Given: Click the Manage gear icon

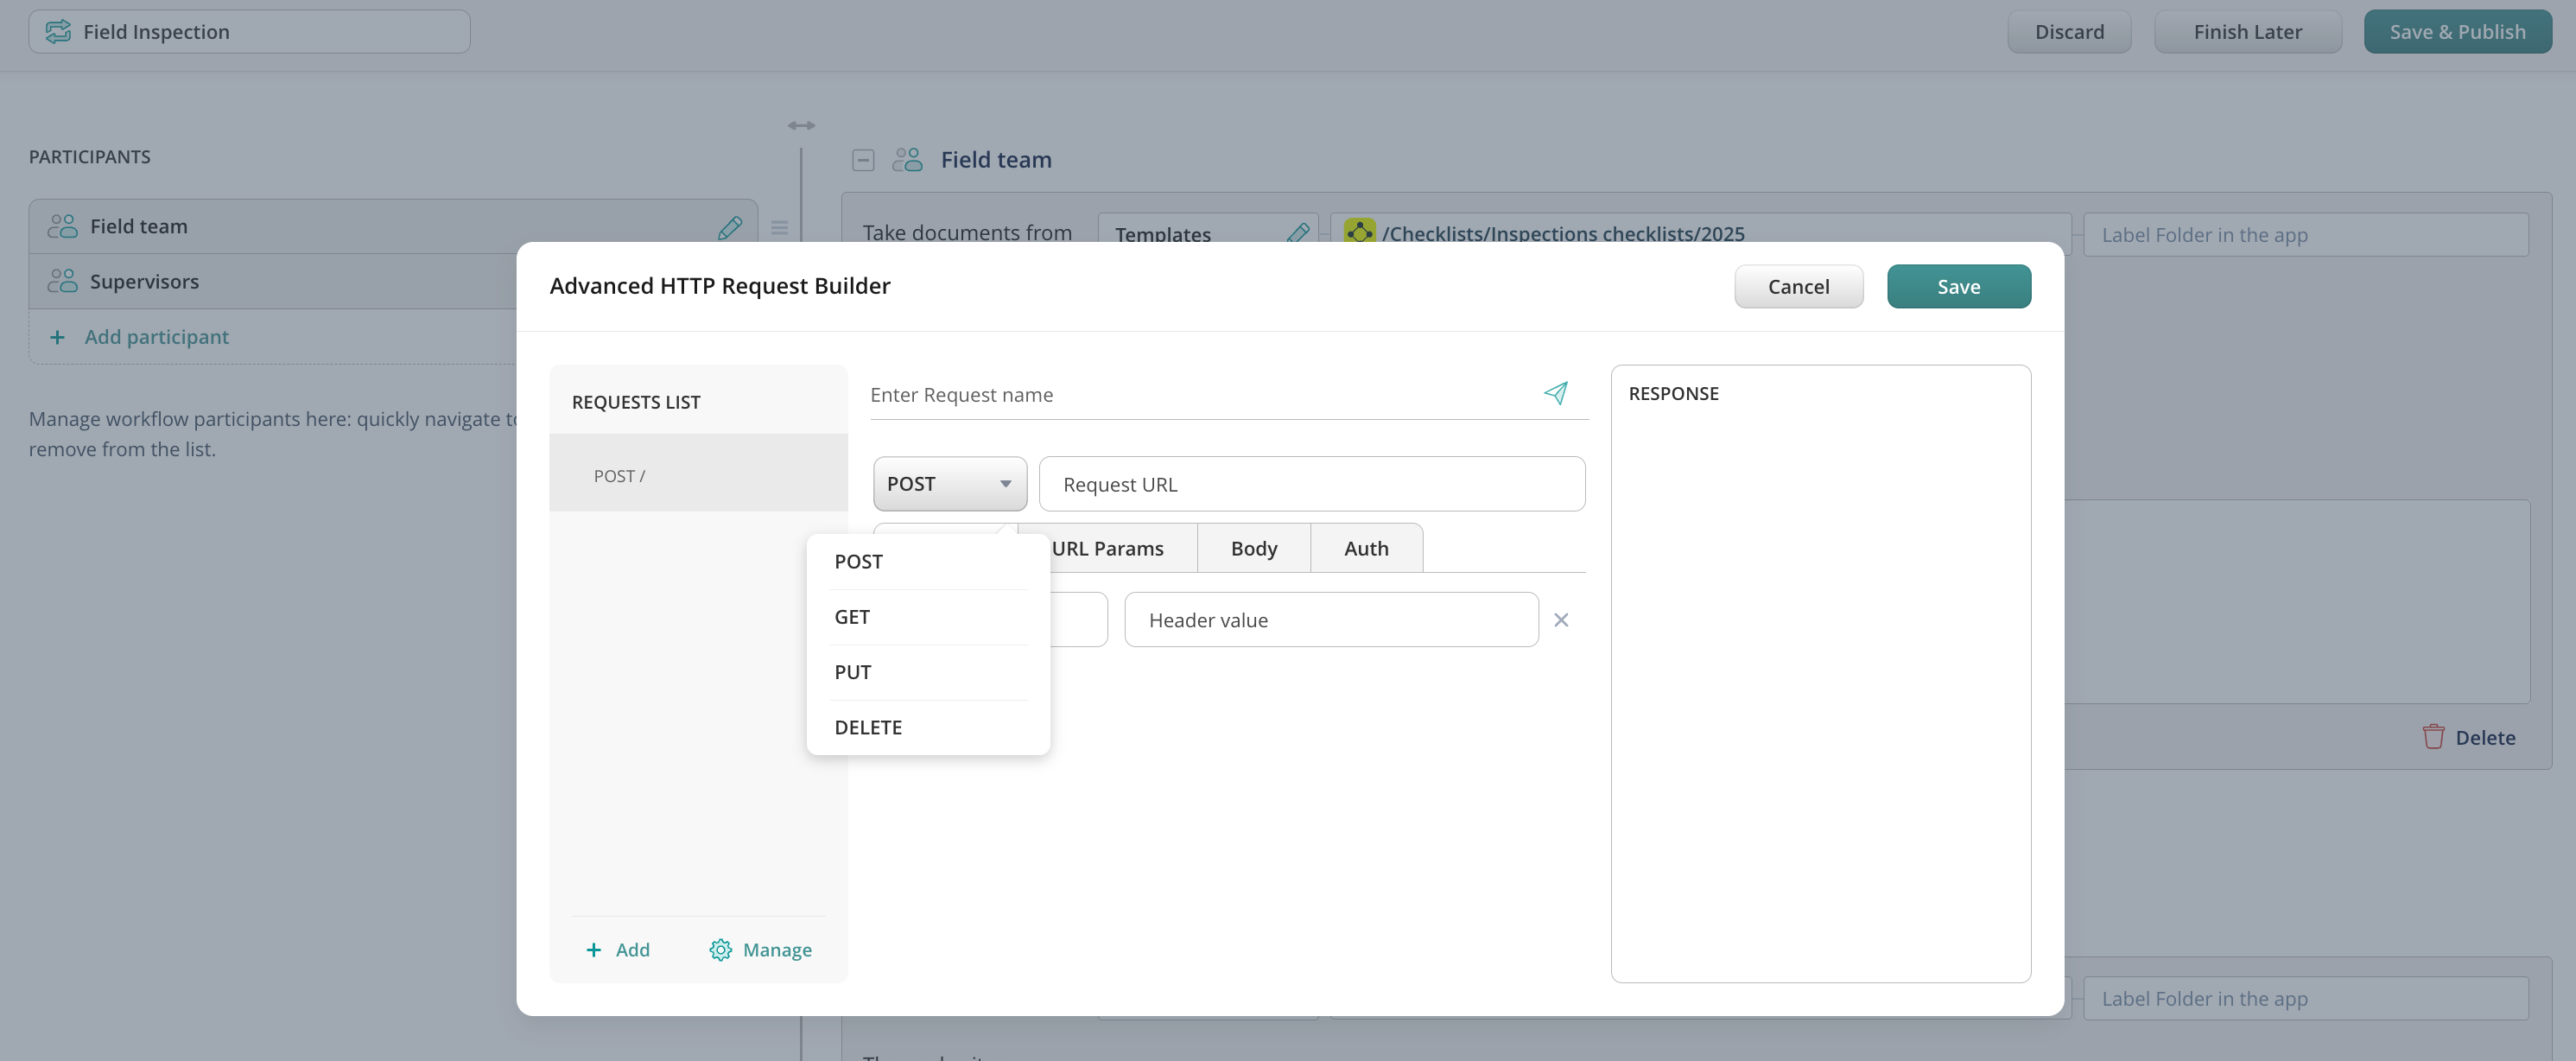Looking at the screenshot, I should [x=720, y=949].
